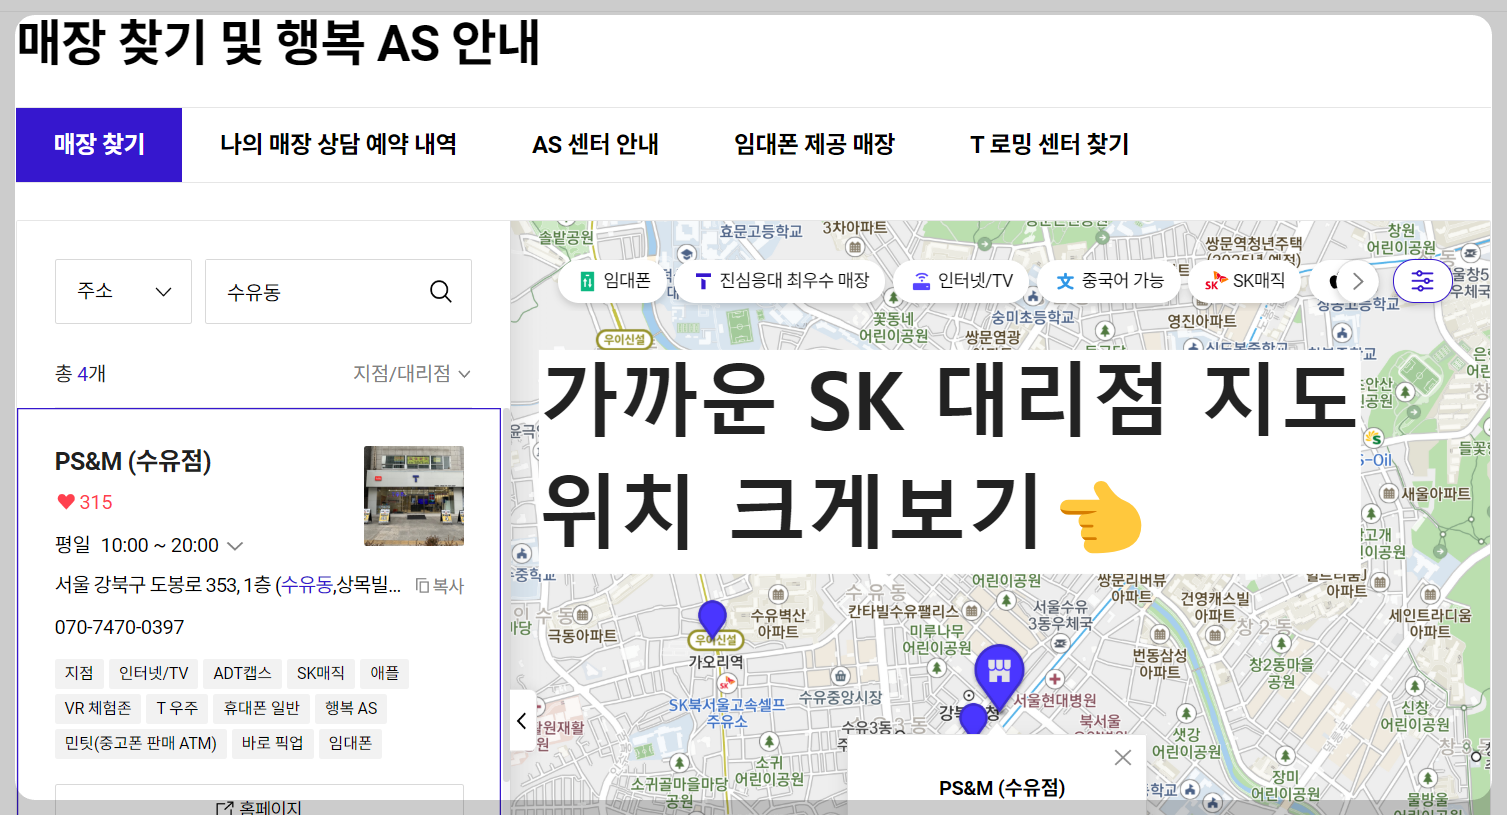Click the 바로 픽업 tag
This screenshot has height=815, width=1507.
(x=272, y=743)
